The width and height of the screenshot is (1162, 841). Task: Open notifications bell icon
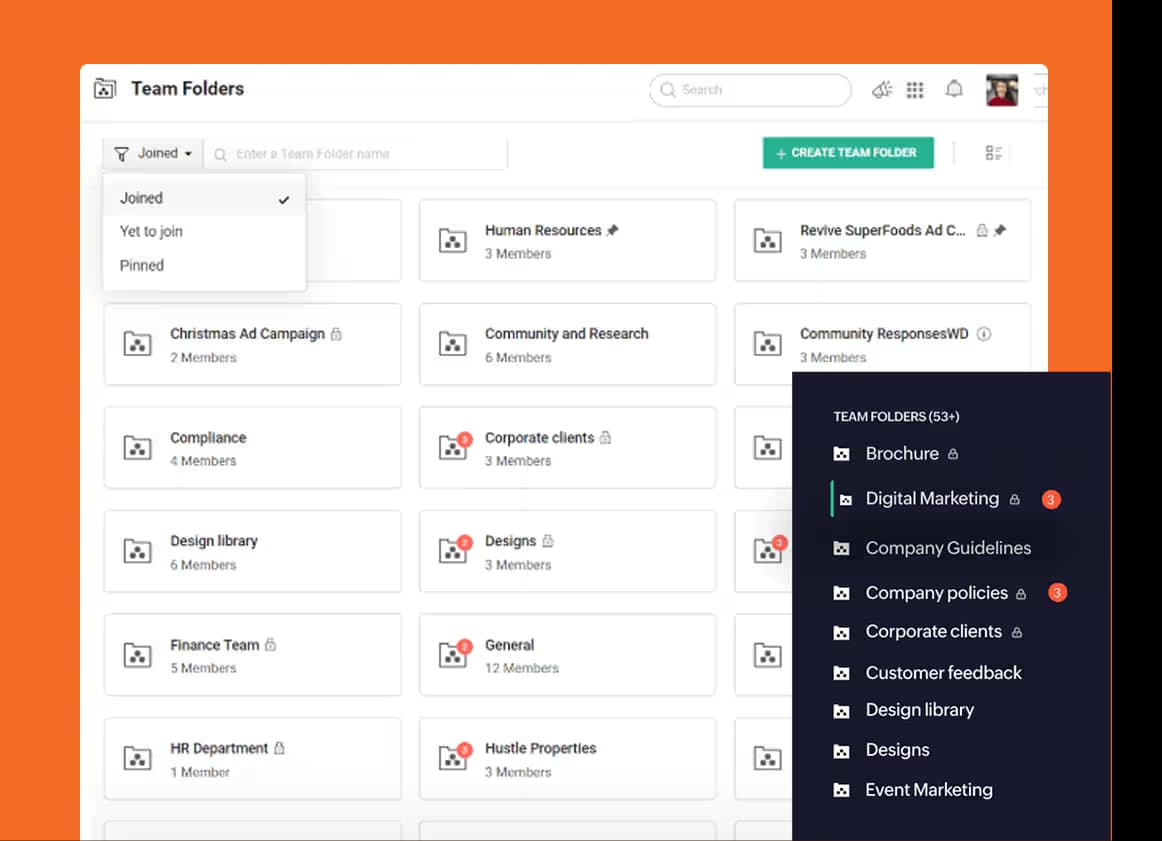pos(954,89)
